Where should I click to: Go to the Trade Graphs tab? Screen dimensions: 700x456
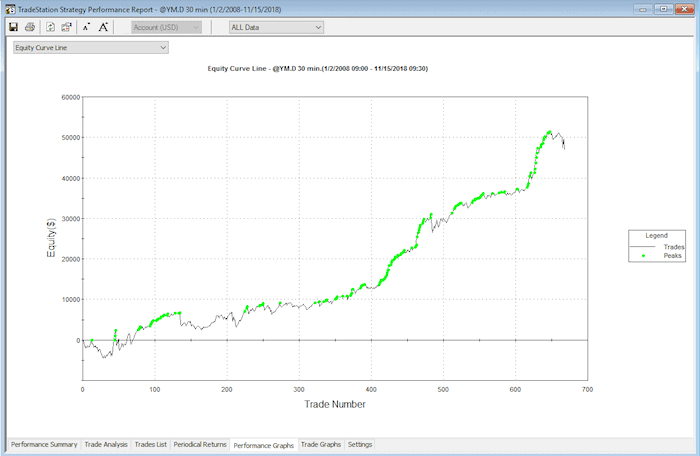click(x=321, y=444)
